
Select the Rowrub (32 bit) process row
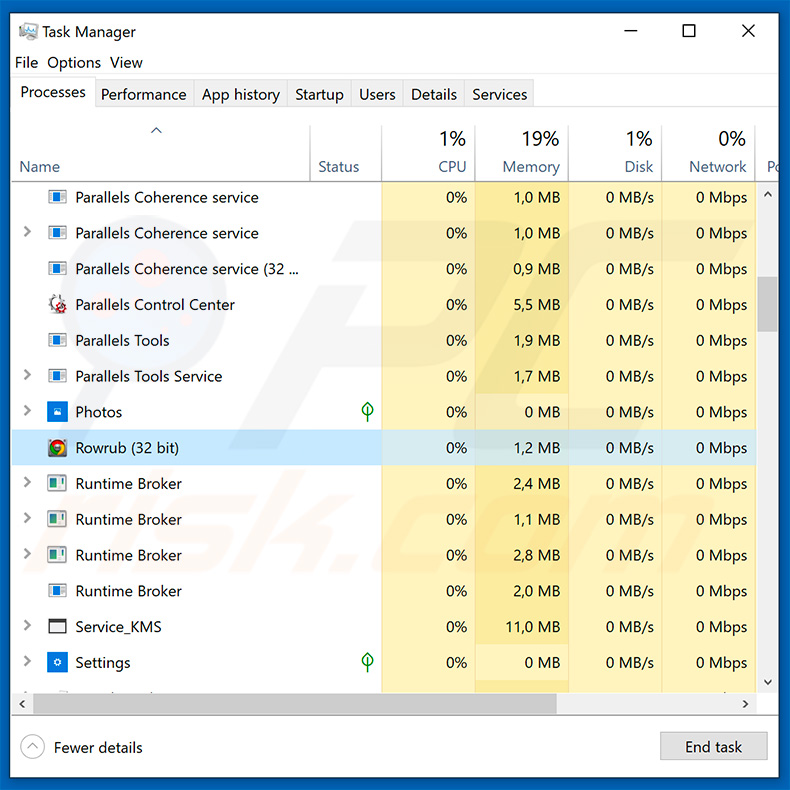click(384, 447)
